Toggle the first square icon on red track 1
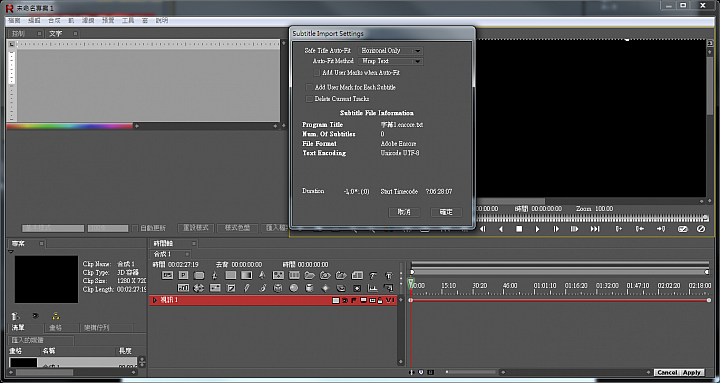This screenshot has height=383, width=720. [336, 300]
